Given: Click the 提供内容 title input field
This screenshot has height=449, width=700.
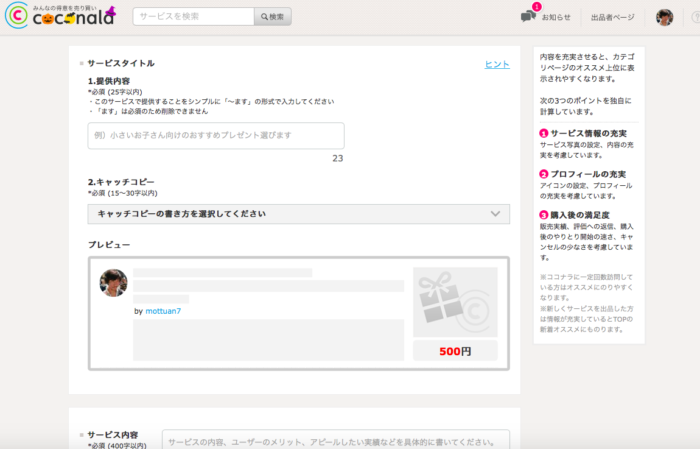Looking at the screenshot, I should (x=216, y=135).
